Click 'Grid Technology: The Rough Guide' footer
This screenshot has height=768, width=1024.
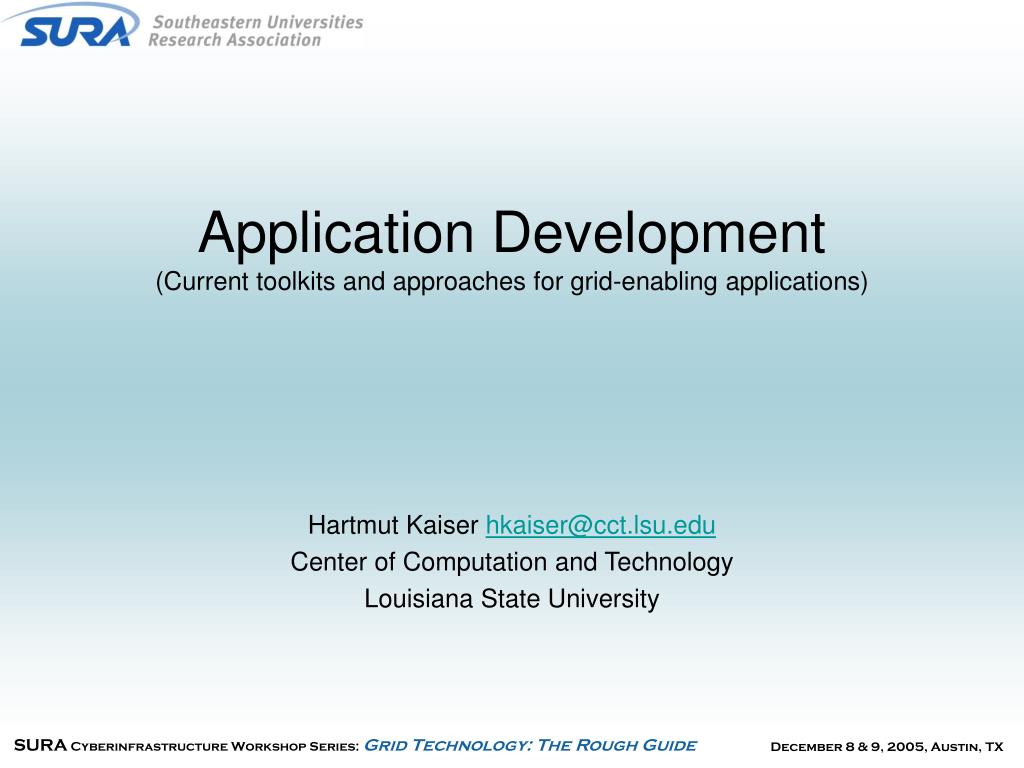(x=530, y=745)
